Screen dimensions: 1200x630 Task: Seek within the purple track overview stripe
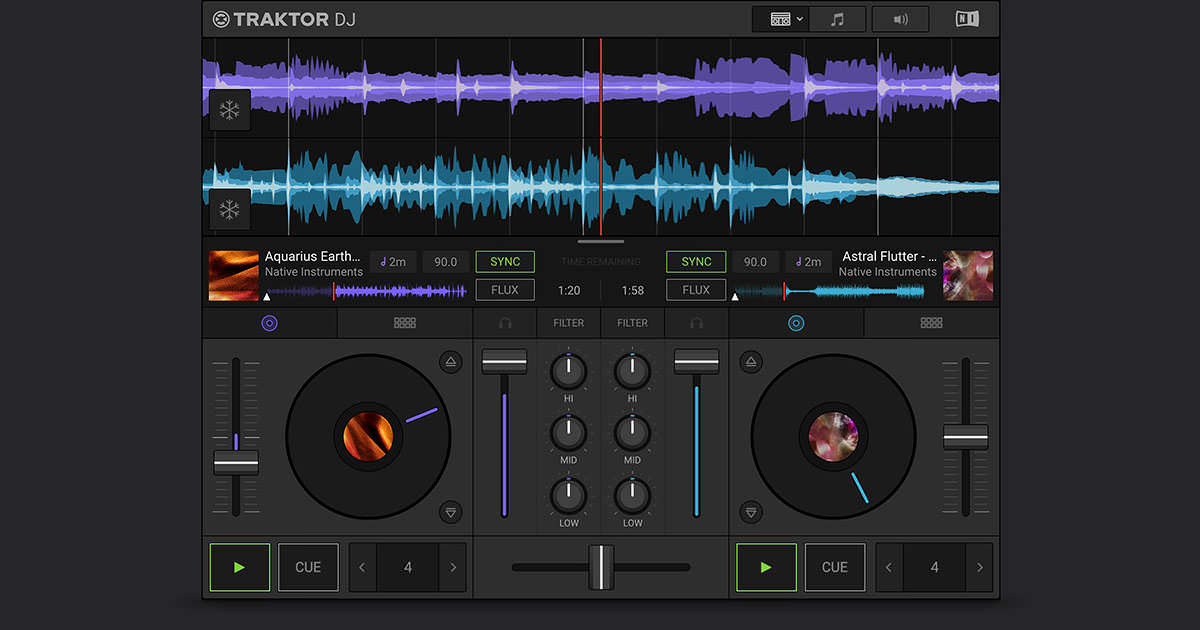point(366,292)
